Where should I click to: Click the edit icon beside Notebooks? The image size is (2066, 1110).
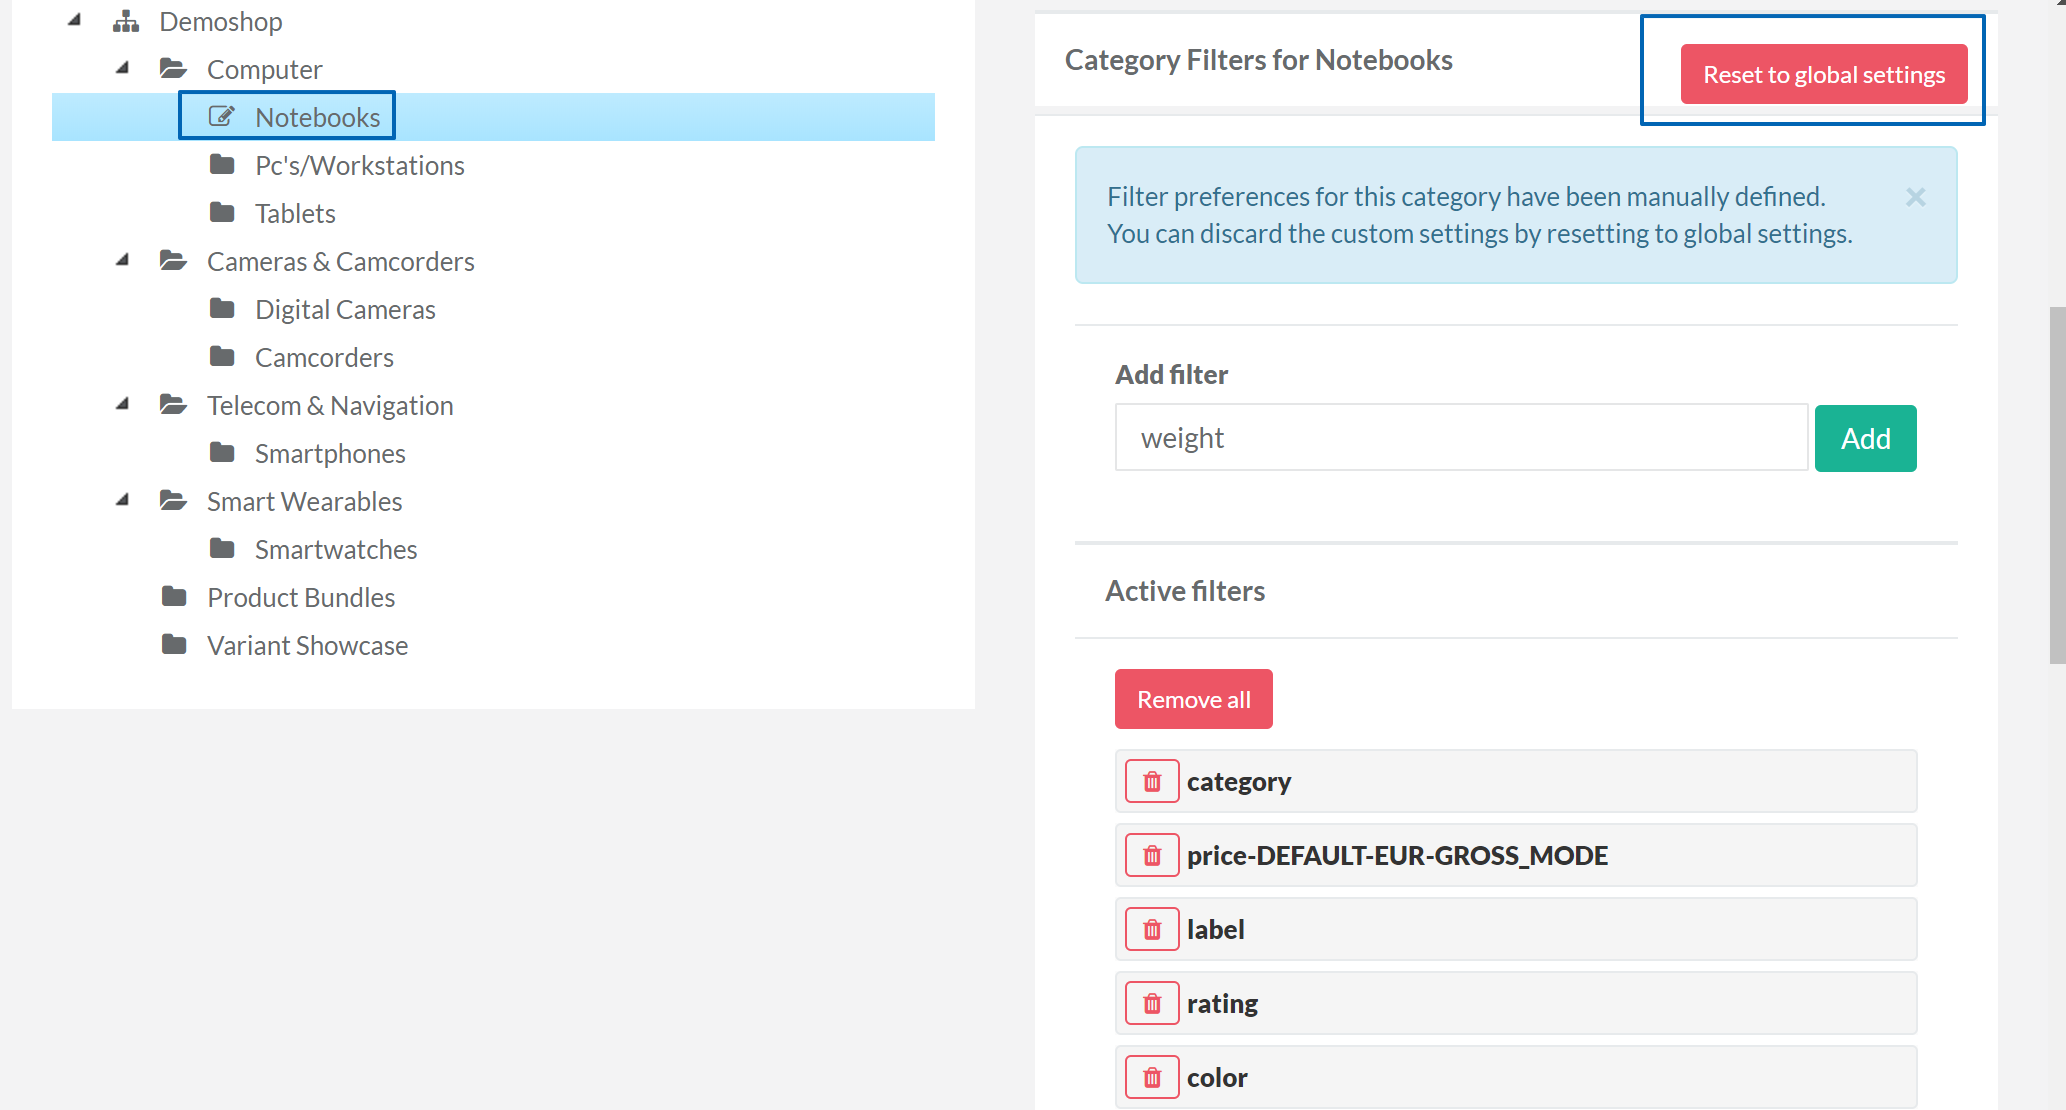pyautogui.click(x=222, y=117)
